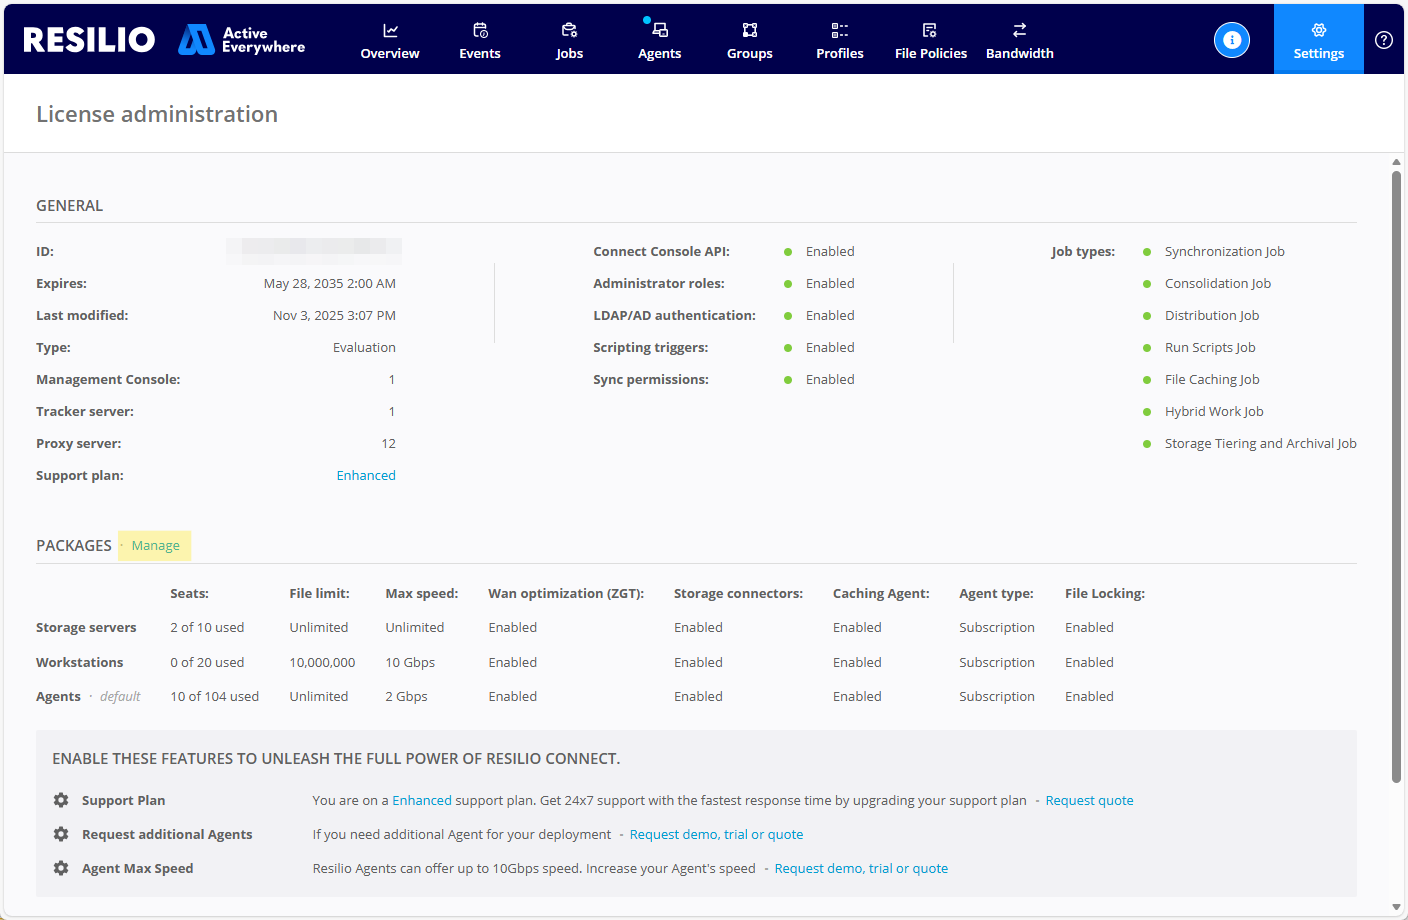Select the Settings tab
The width and height of the screenshot is (1408, 920).
[x=1318, y=40]
